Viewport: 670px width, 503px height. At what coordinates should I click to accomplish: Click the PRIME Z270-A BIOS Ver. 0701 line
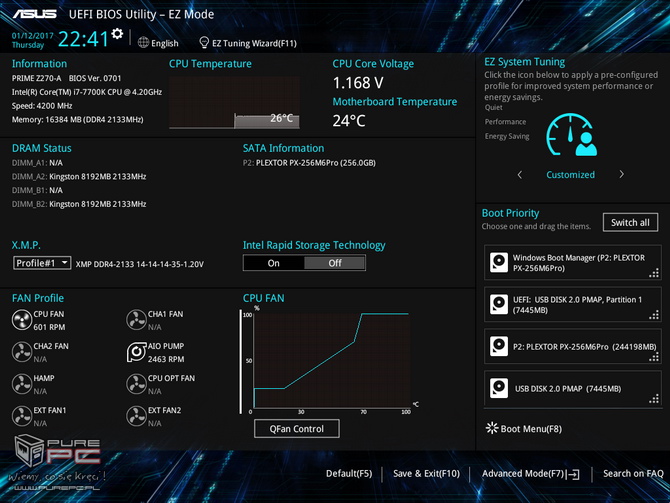click(66, 78)
